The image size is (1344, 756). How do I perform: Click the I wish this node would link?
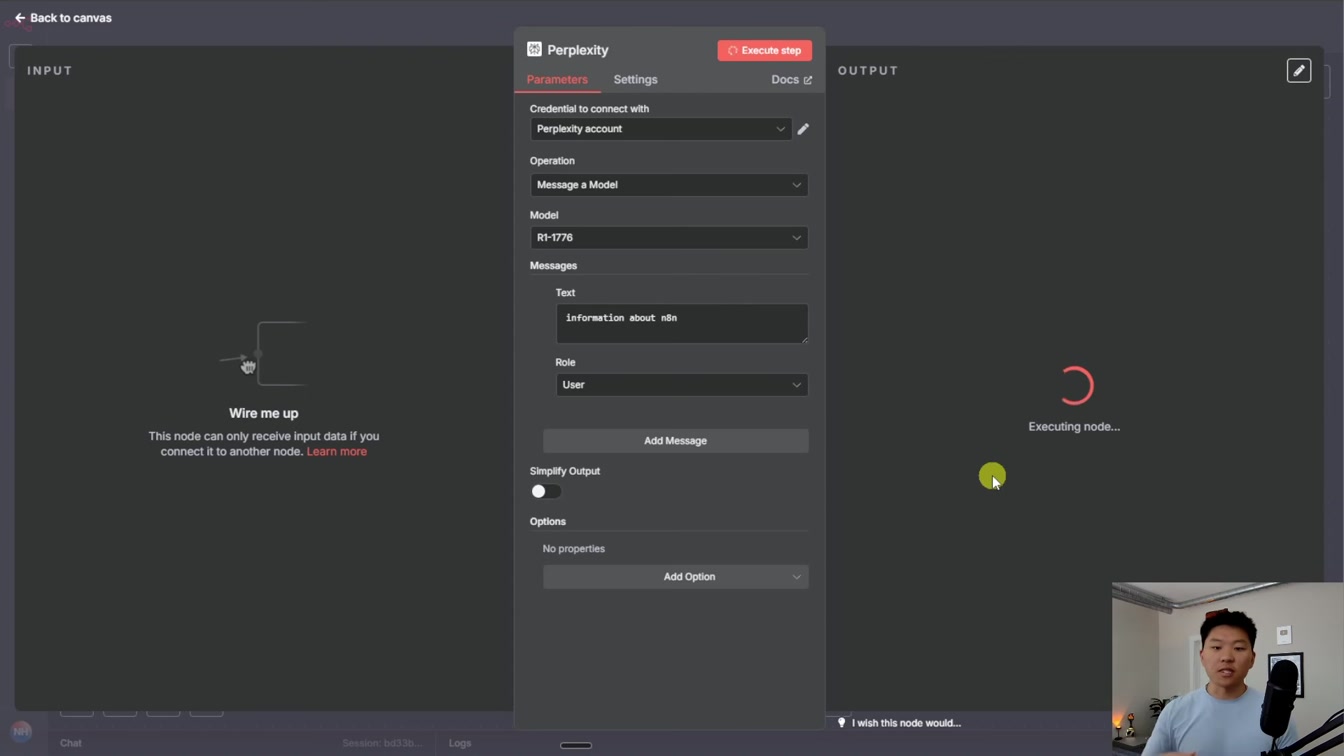tap(906, 723)
